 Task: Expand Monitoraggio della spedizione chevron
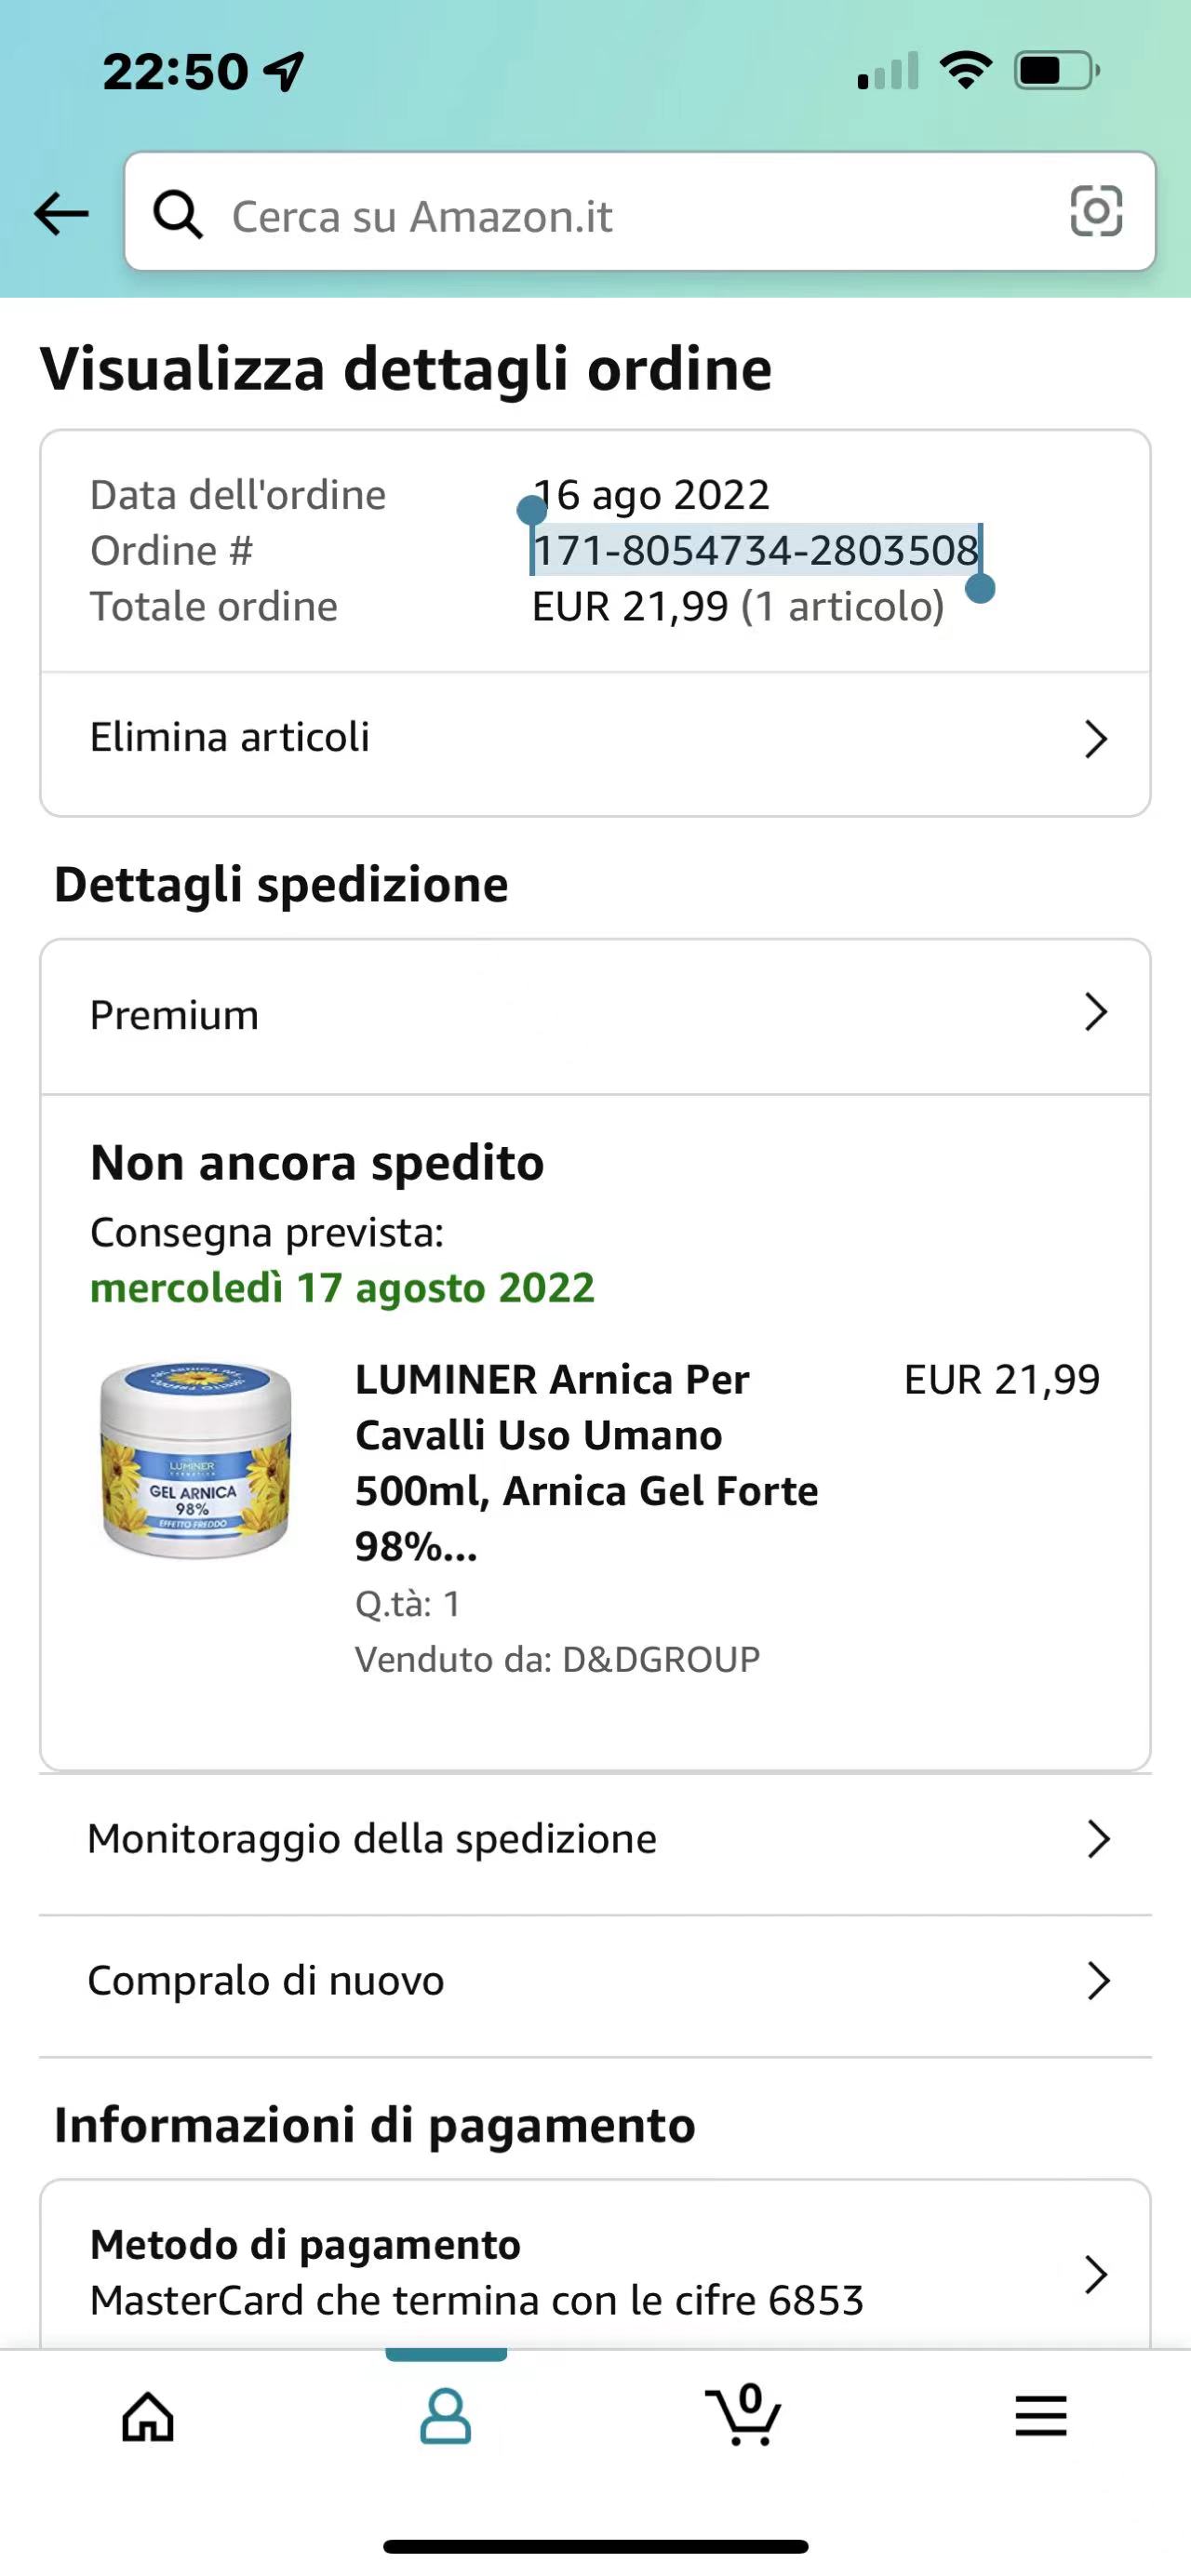(x=1099, y=1839)
